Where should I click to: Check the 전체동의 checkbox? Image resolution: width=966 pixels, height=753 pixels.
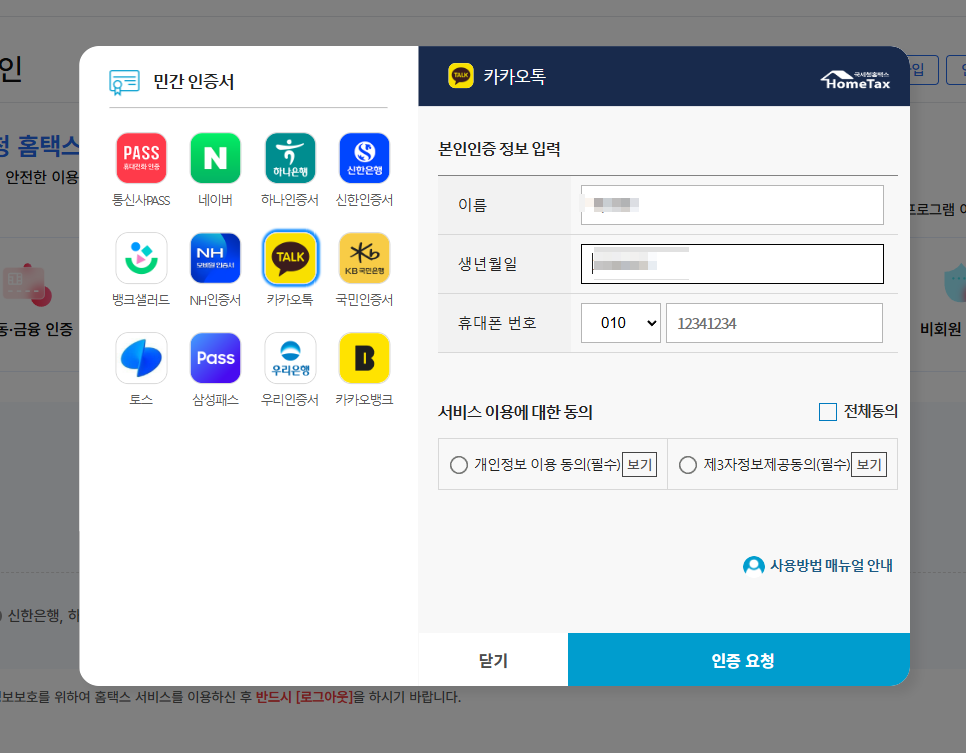pyautogui.click(x=827, y=412)
